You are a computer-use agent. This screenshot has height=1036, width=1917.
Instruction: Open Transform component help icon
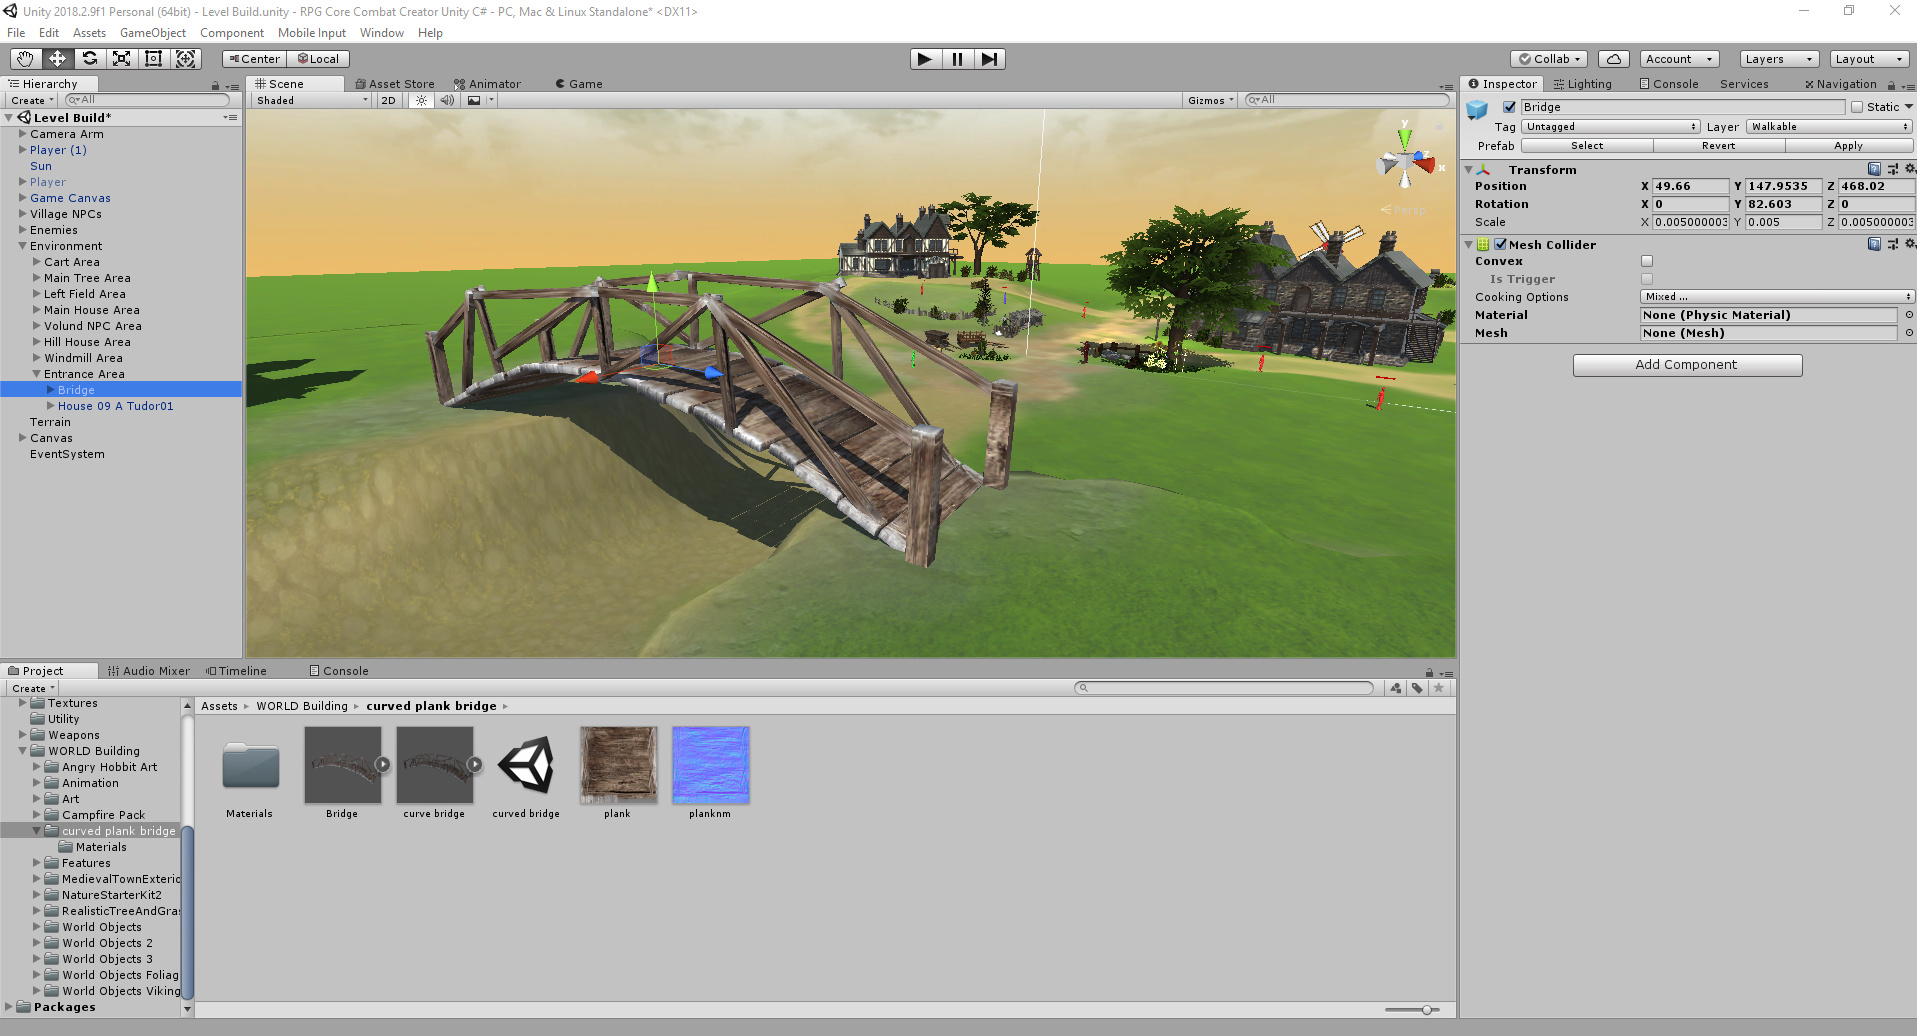tap(1874, 169)
